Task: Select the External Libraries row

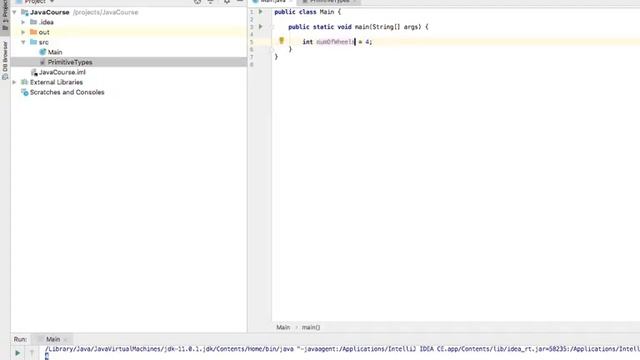Action: click(x=129, y=82)
